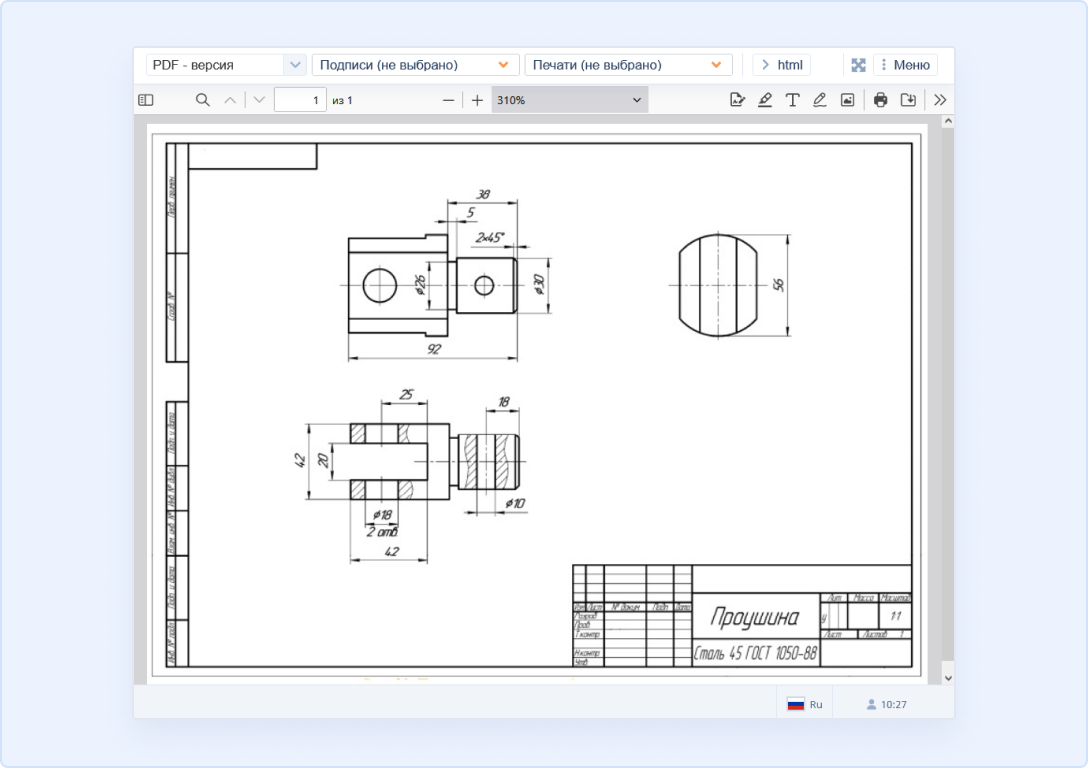
Task: Select the add image tool
Action: click(847, 100)
